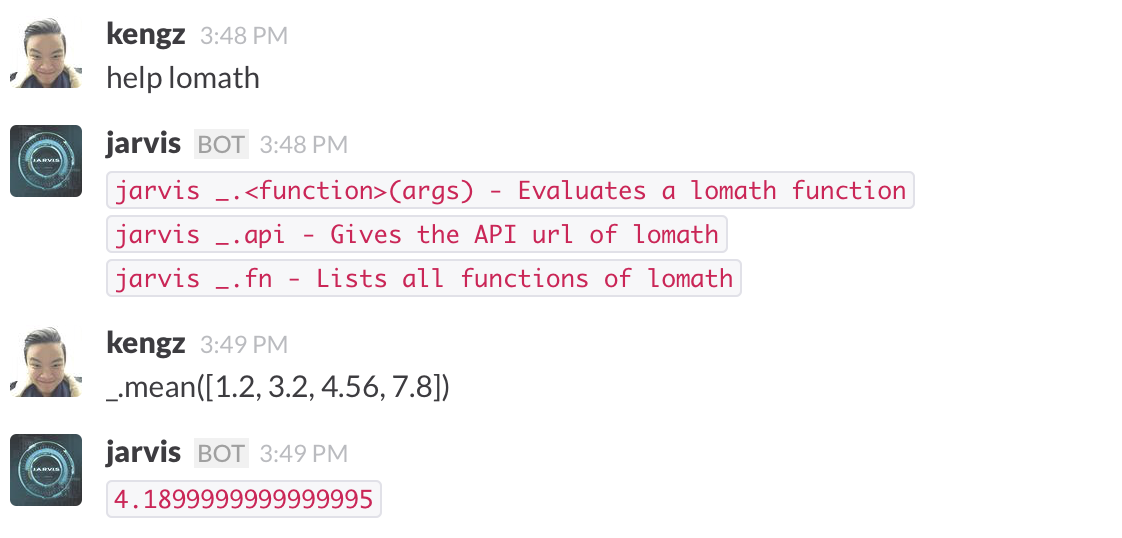Click 3:49 PM timestamp on kengz's message
The image size is (1122, 538).
244,345
